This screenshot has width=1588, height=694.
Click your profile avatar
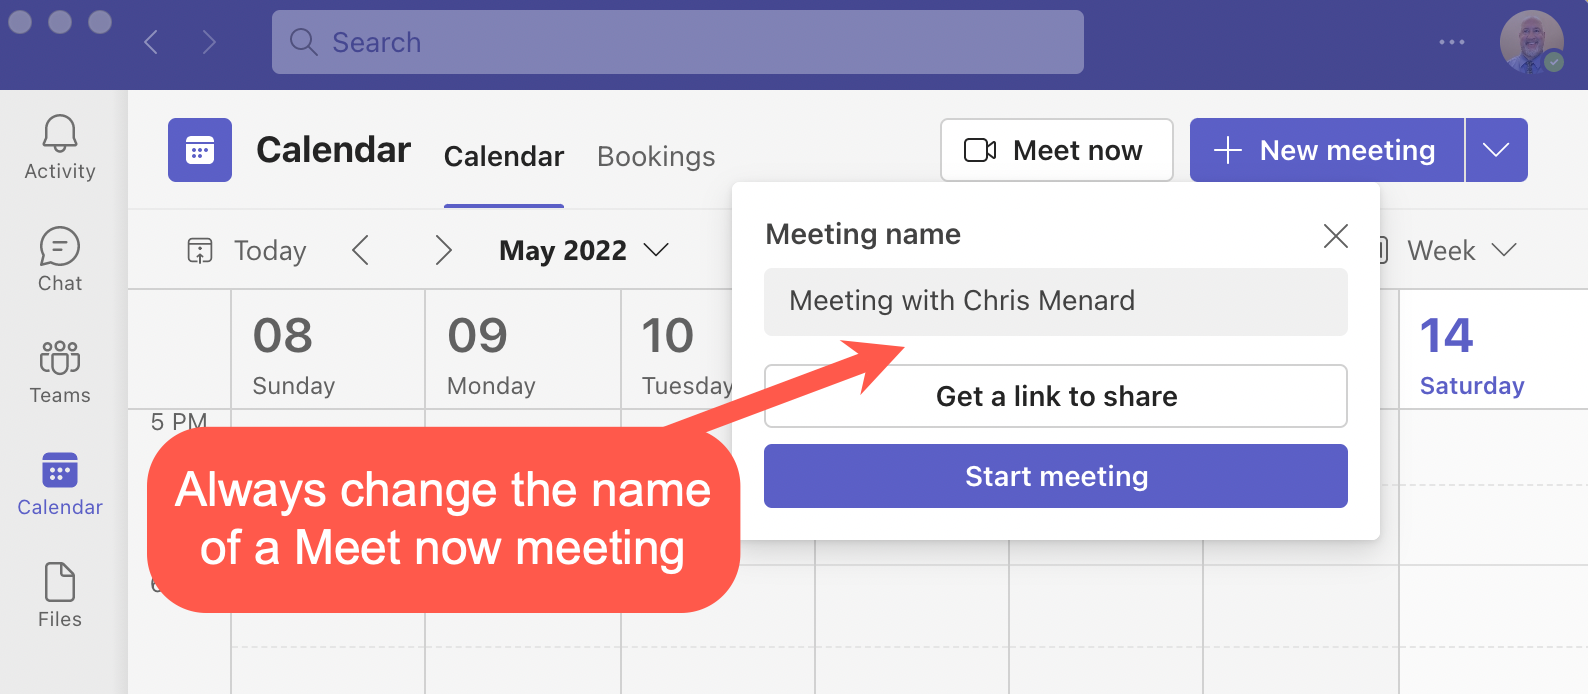point(1533,42)
